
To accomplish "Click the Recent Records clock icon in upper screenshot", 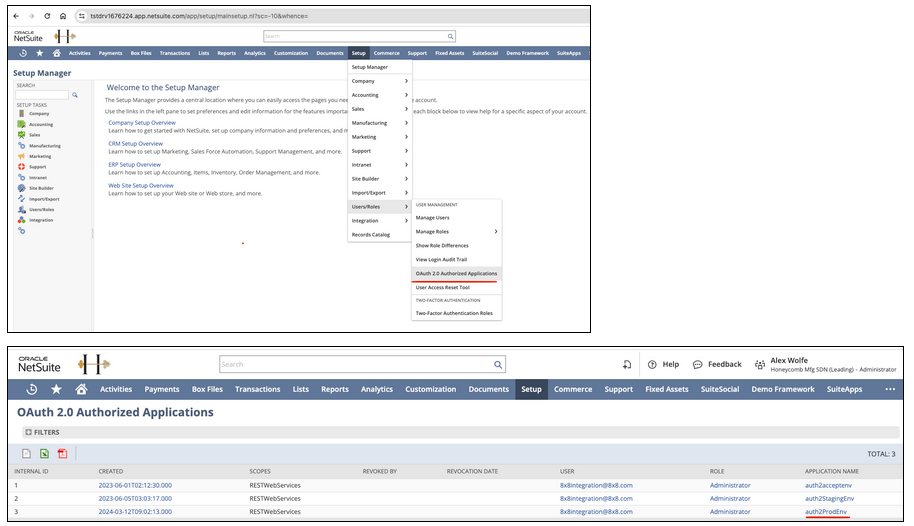I will pos(23,53).
